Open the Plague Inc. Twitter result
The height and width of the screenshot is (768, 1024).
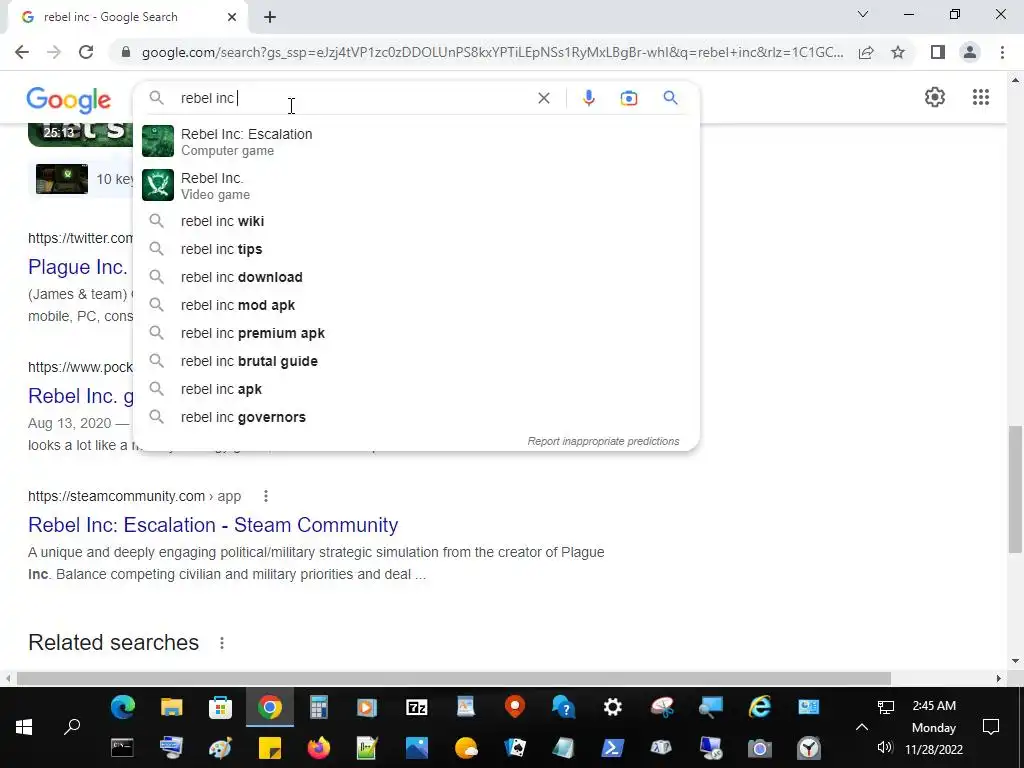(78, 267)
